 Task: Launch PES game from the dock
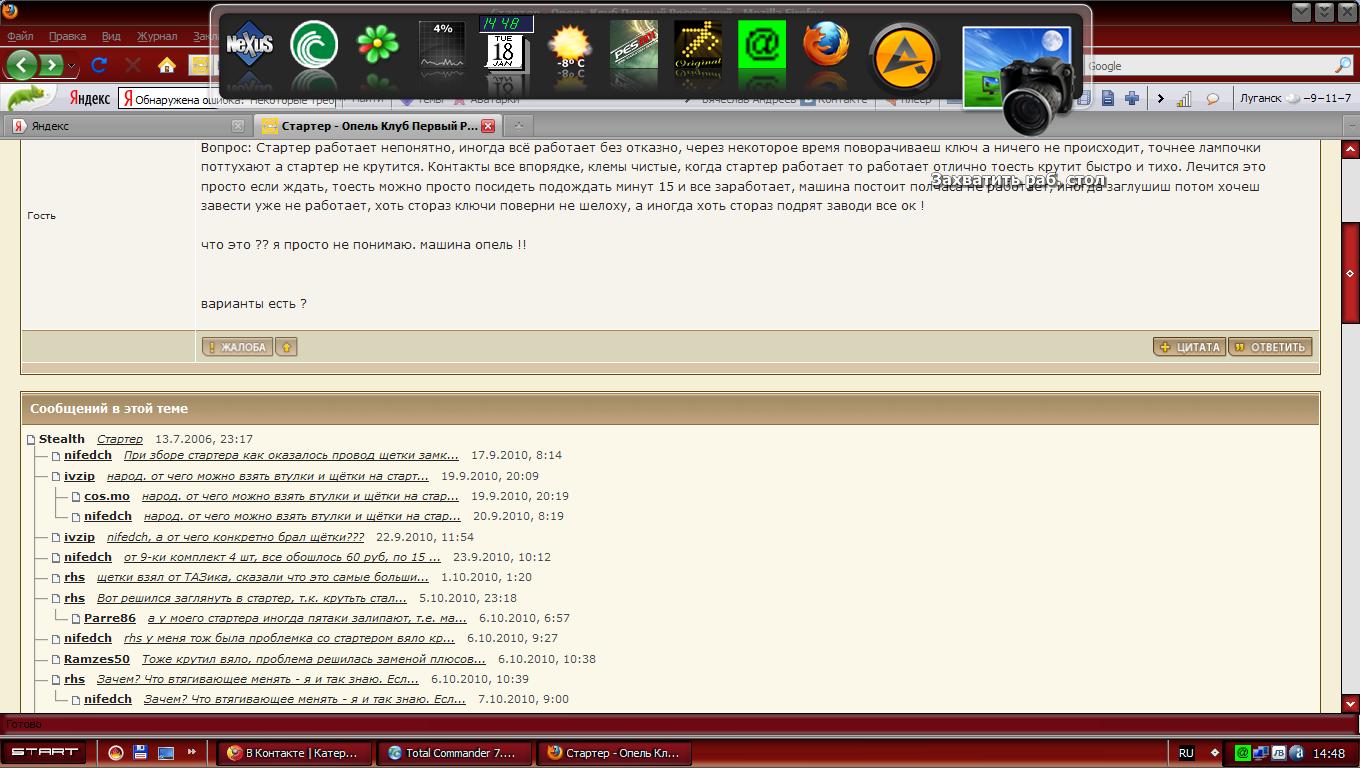click(634, 46)
